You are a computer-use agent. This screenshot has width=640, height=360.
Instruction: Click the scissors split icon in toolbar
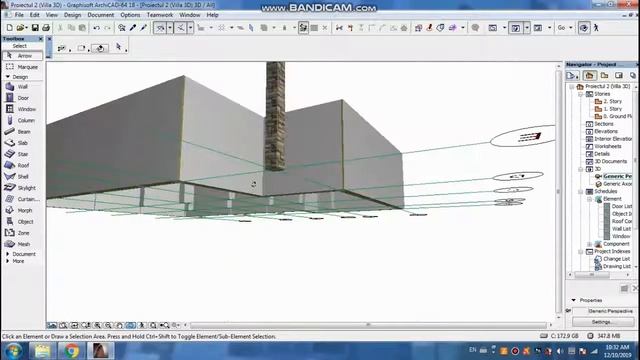pyautogui.click(x=339, y=28)
